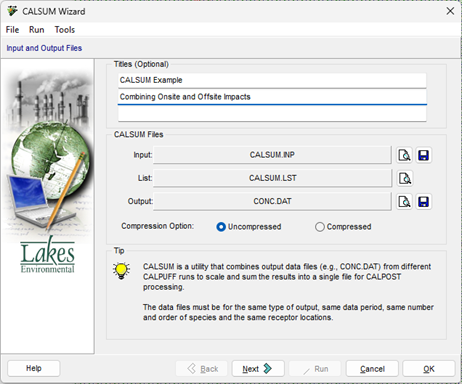The width and height of the screenshot is (462, 384).
Task: Open the Run menu
Action: (x=36, y=30)
